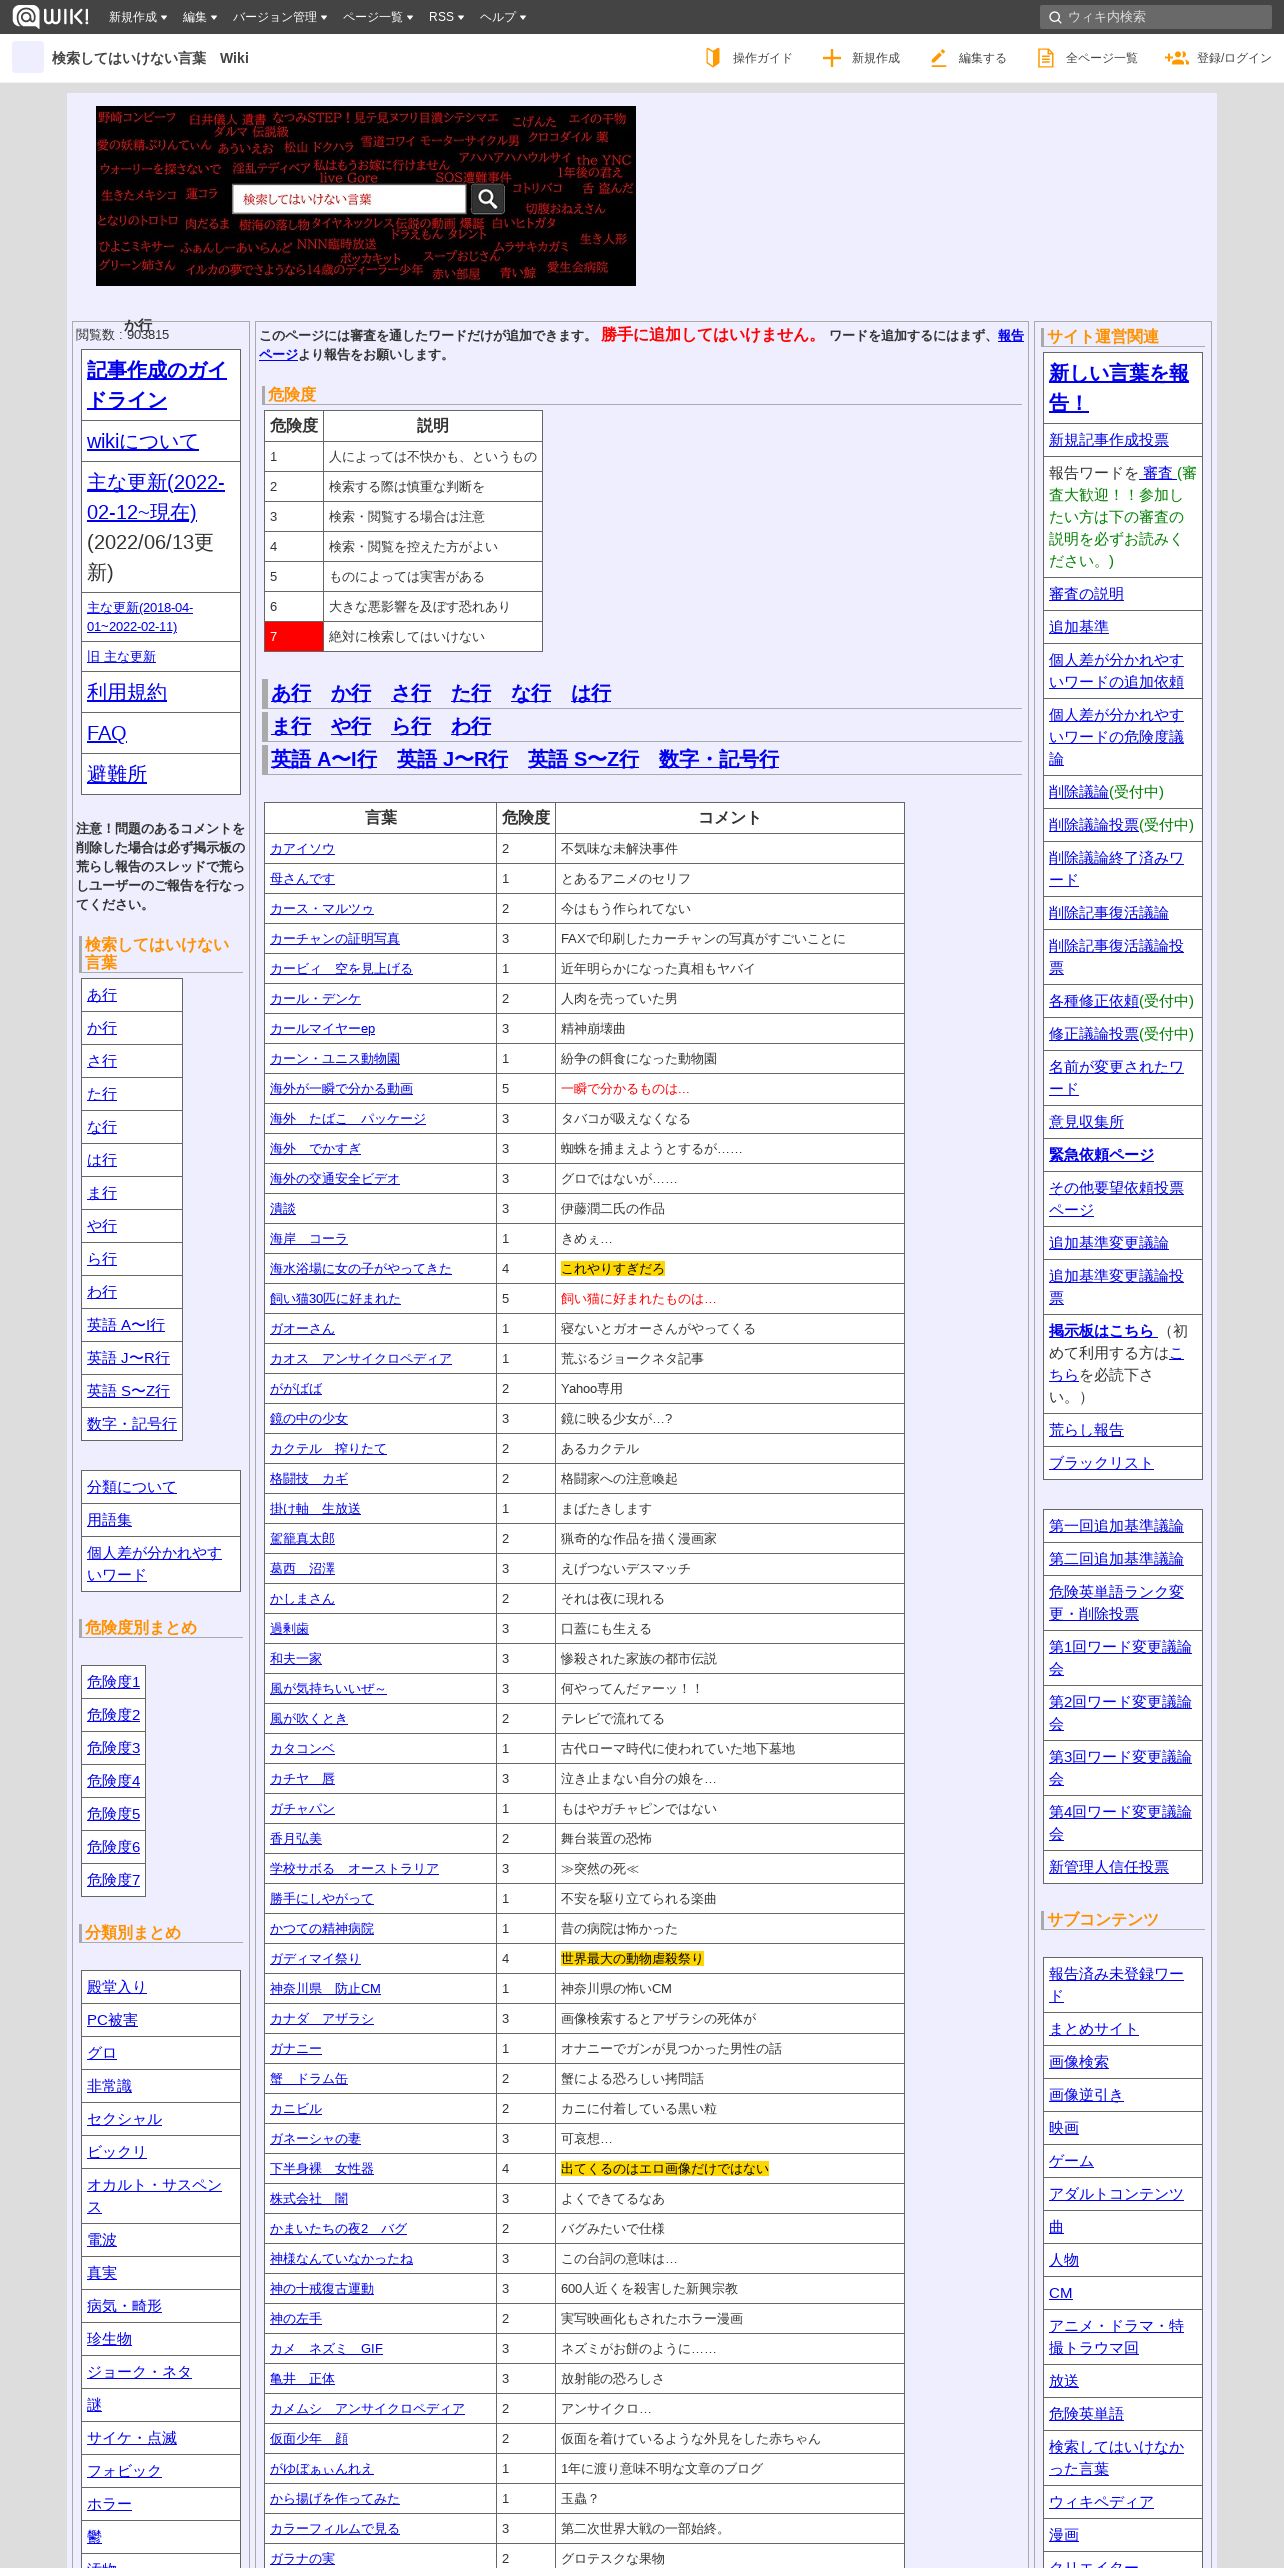Select 危険度1 in sidebar list
This screenshot has width=1284, height=2568.
pos(113,1681)
